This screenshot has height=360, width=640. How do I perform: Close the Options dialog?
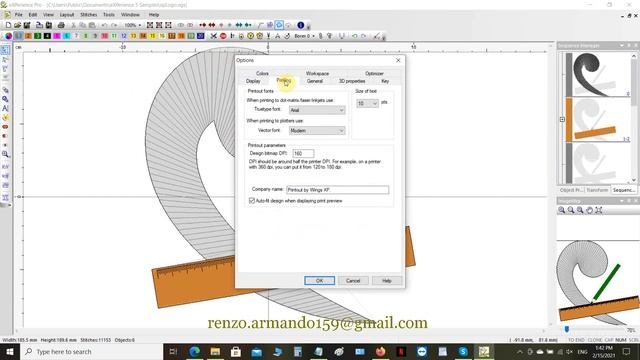click(x=398, y=60)
